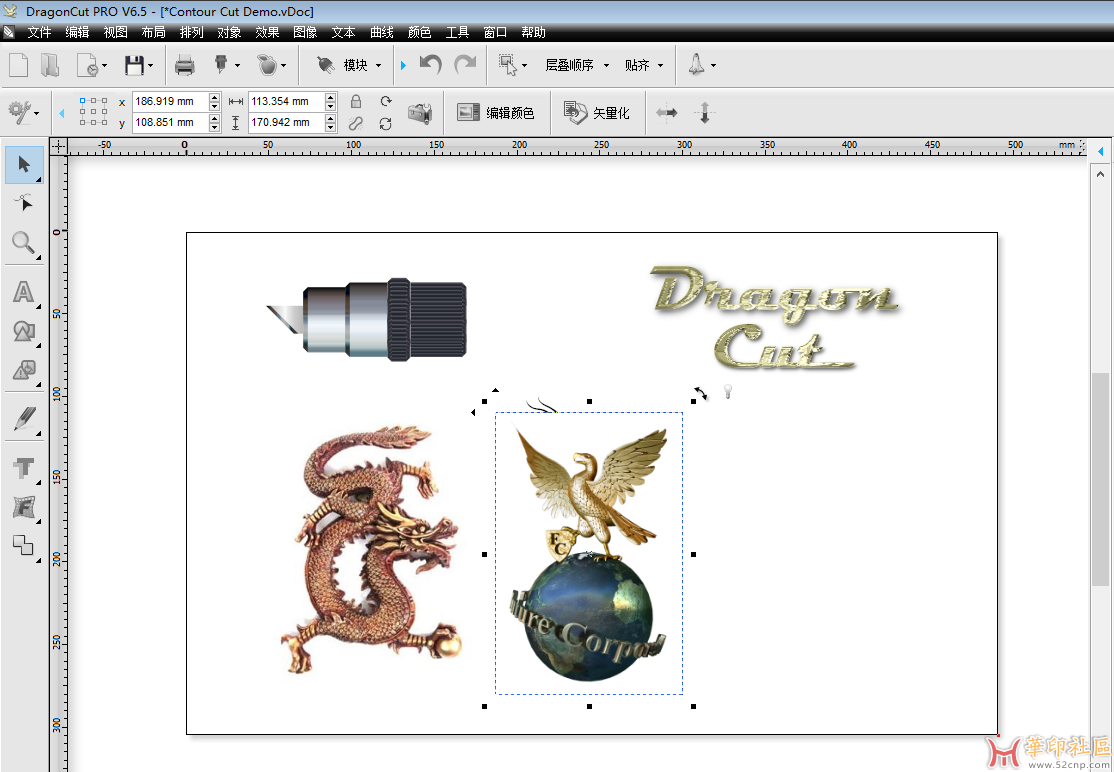Select the Zoom magnifier tool
Image resolution: width=1114 pixels, height=772 pixels.
23,242
